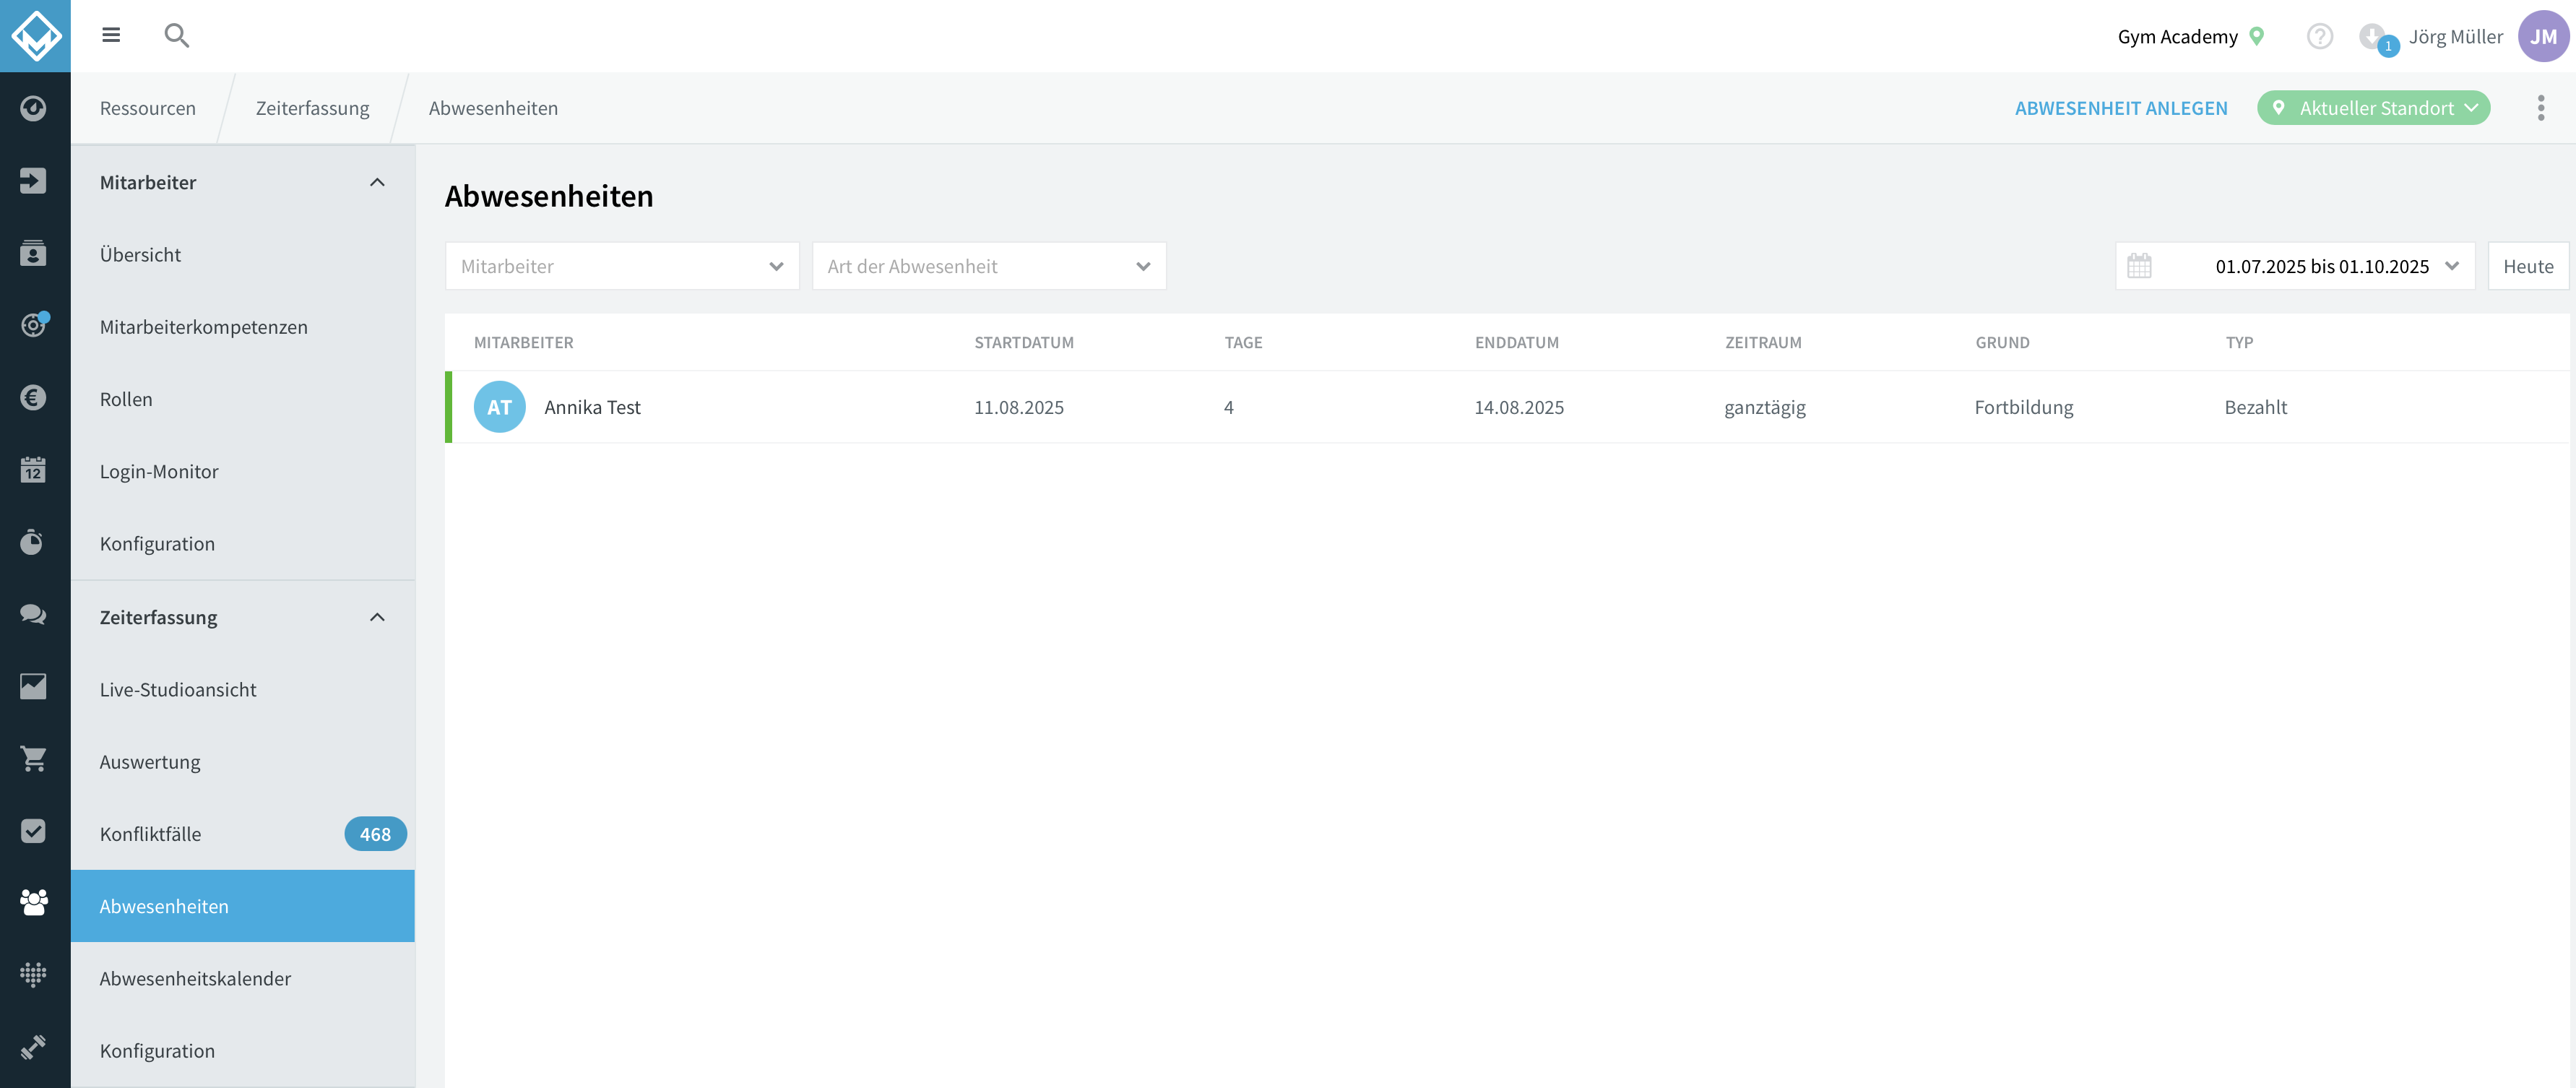Click the search magnifier icon
2576x1088 pixels.
coord(177,36)
